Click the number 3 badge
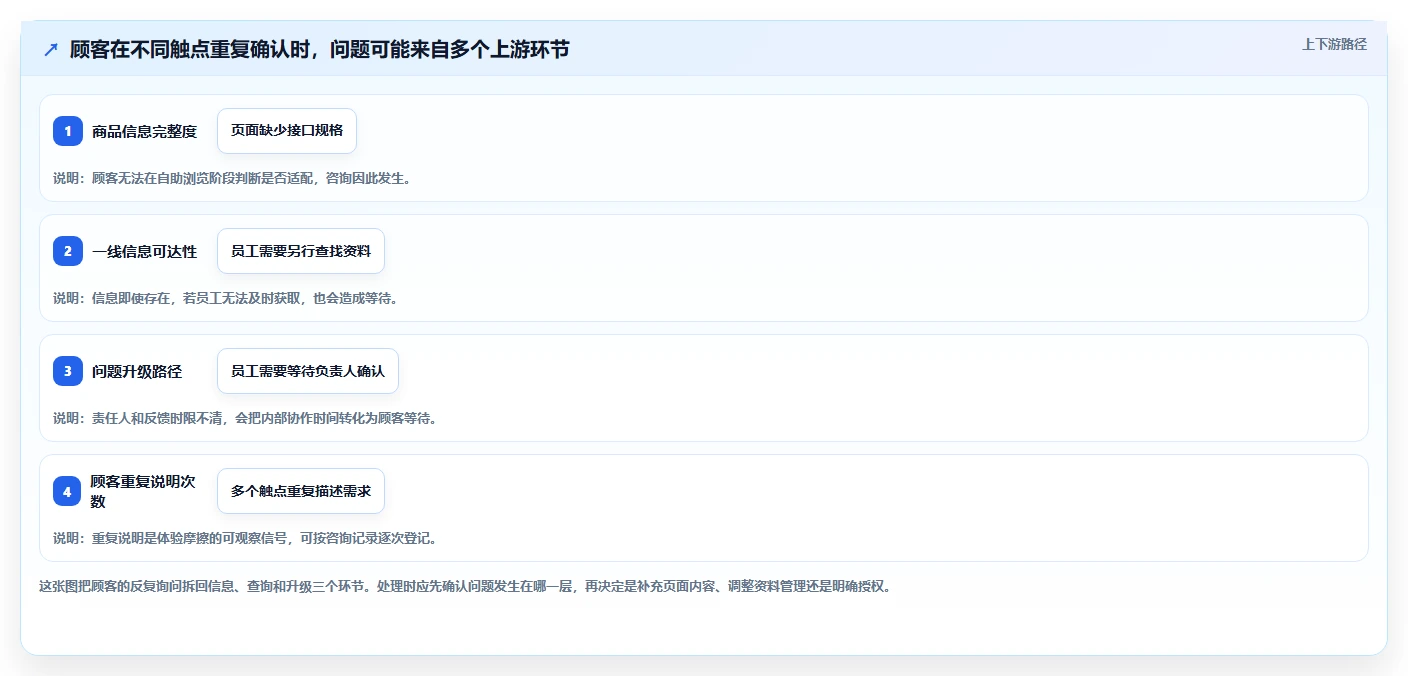Image resolution: width=1408 pixels, height=676 pixels. pyautogui.click(x=68, y=371)
